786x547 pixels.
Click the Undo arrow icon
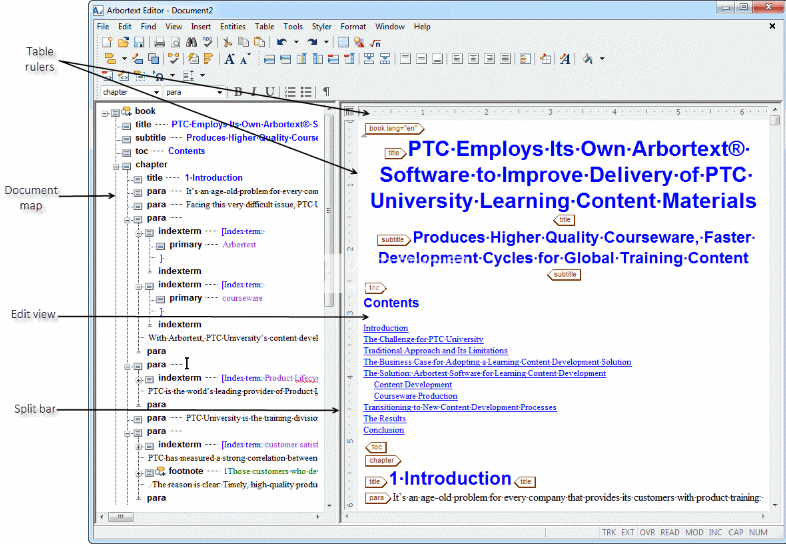[282, 42]
